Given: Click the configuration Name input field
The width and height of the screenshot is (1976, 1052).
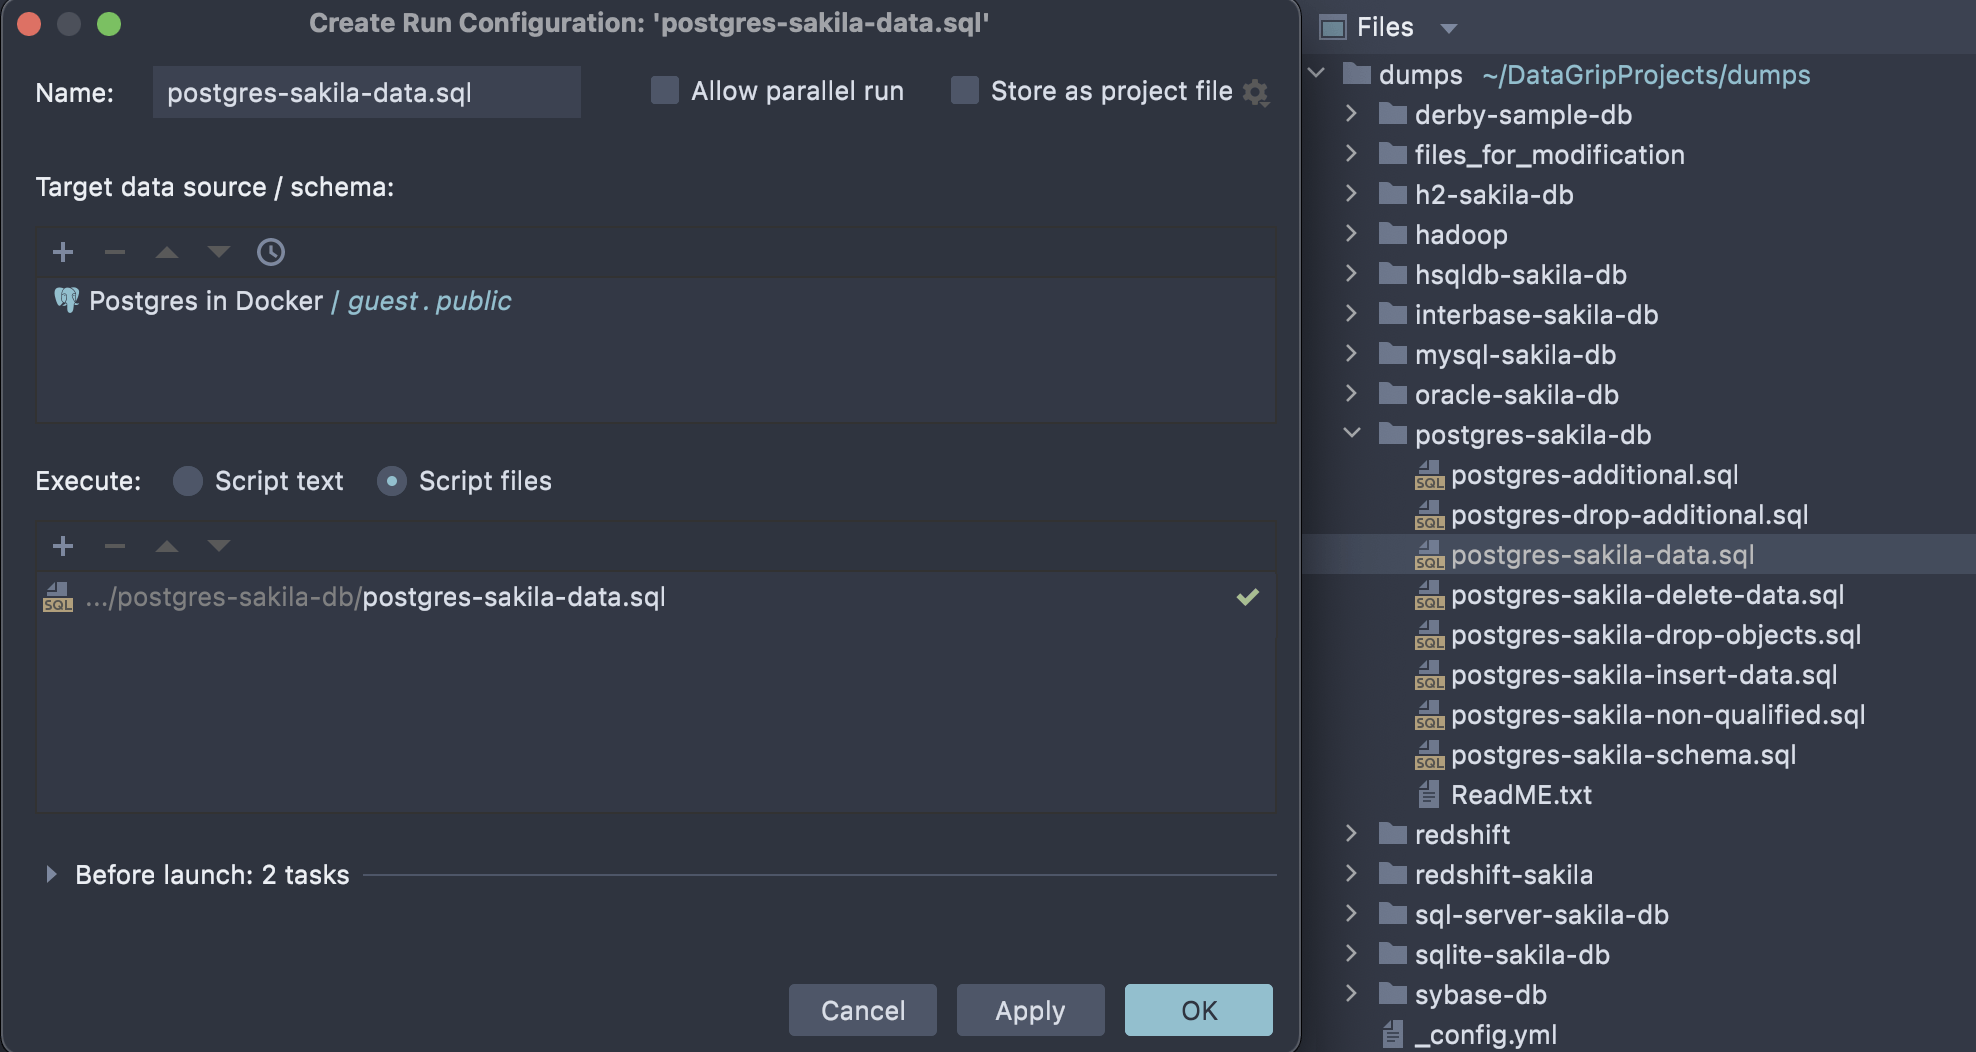Looking at the screenshot, I should [366, 92].
